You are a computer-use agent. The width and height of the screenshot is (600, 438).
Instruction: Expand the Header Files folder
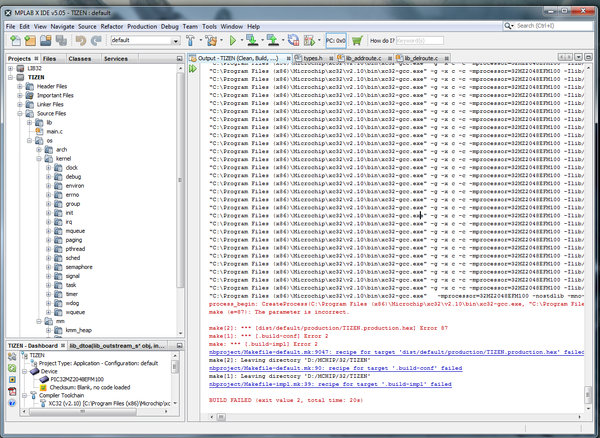click(x=20, y=86)
